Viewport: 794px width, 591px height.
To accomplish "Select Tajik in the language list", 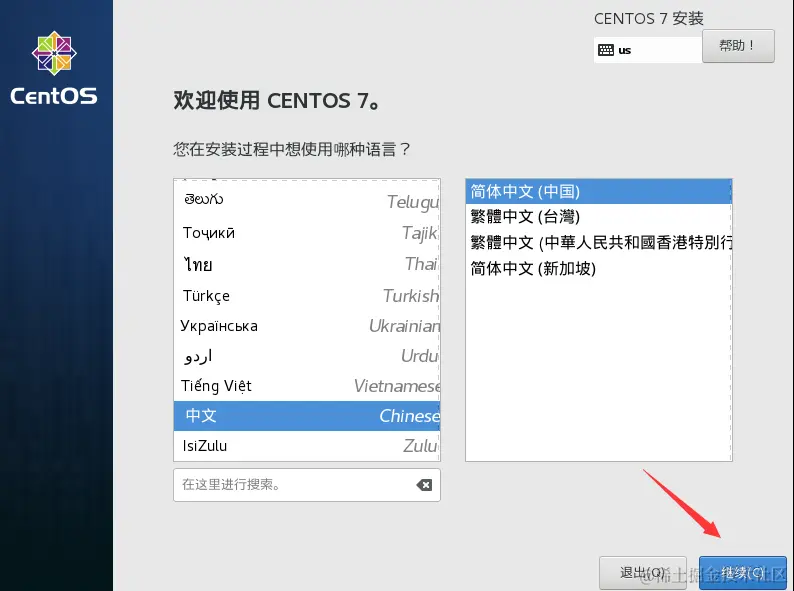I will click(307, 233).
